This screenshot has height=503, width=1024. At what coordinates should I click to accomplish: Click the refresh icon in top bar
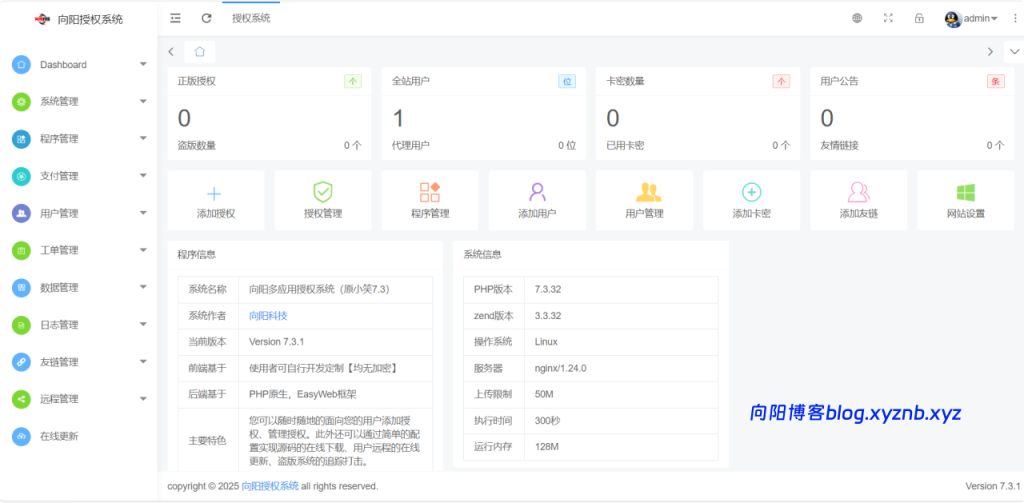[x=206, y=18]
